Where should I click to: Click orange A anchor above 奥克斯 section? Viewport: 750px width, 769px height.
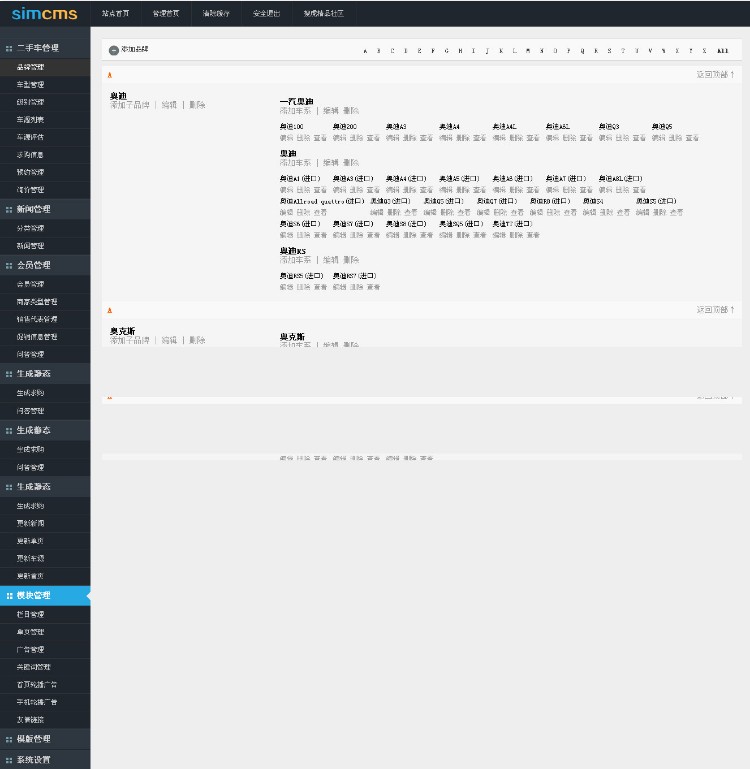109,310
